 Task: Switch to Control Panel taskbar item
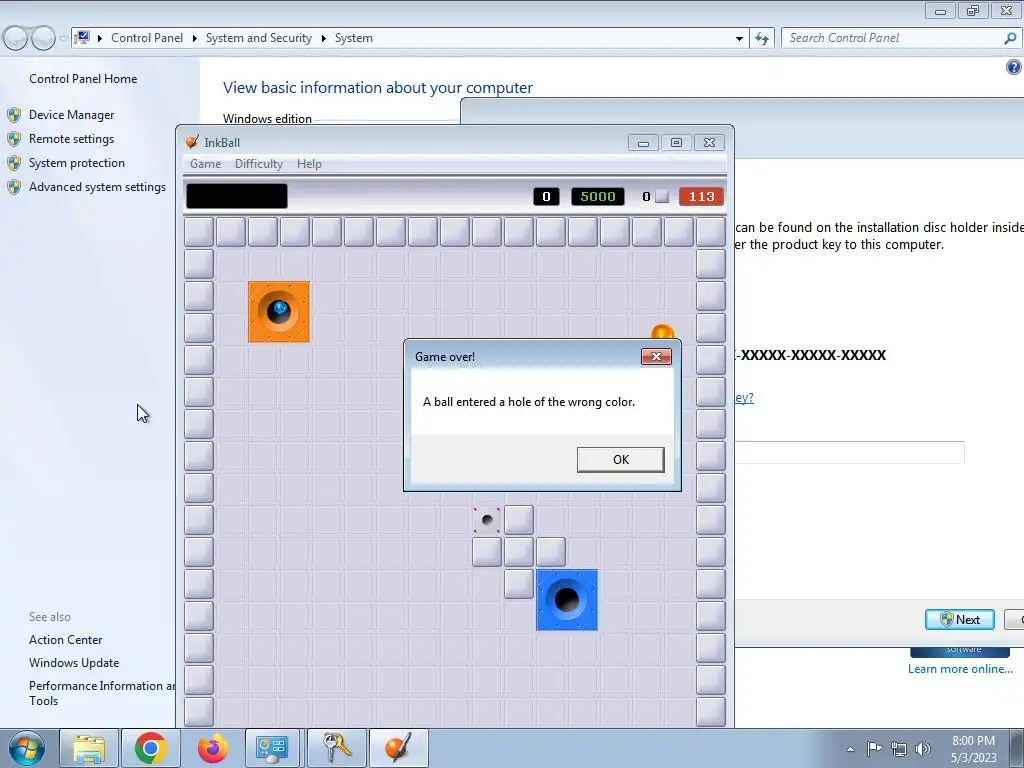tap(272, 748)
